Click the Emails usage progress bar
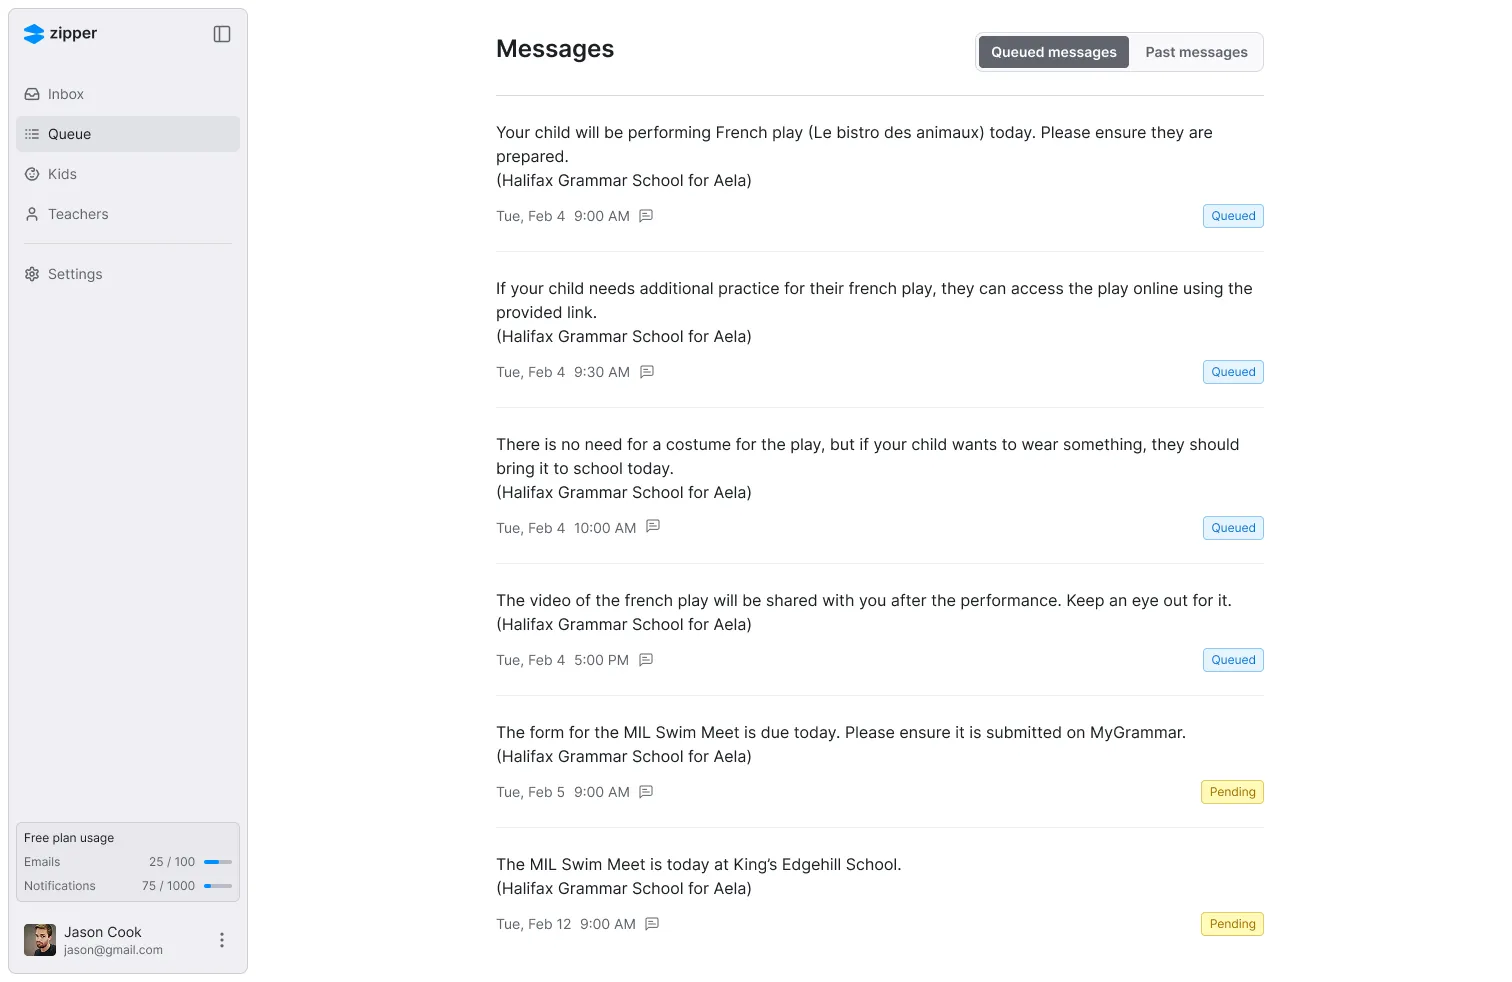 (218, 862)
